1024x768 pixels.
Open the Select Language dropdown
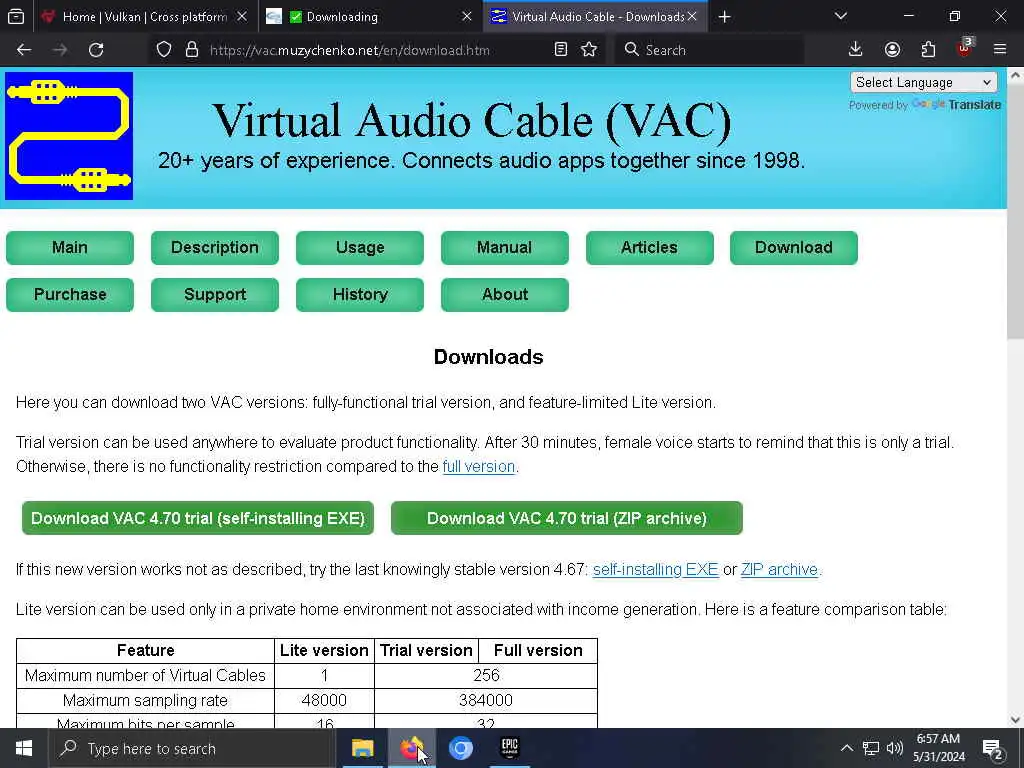point(923,82)
